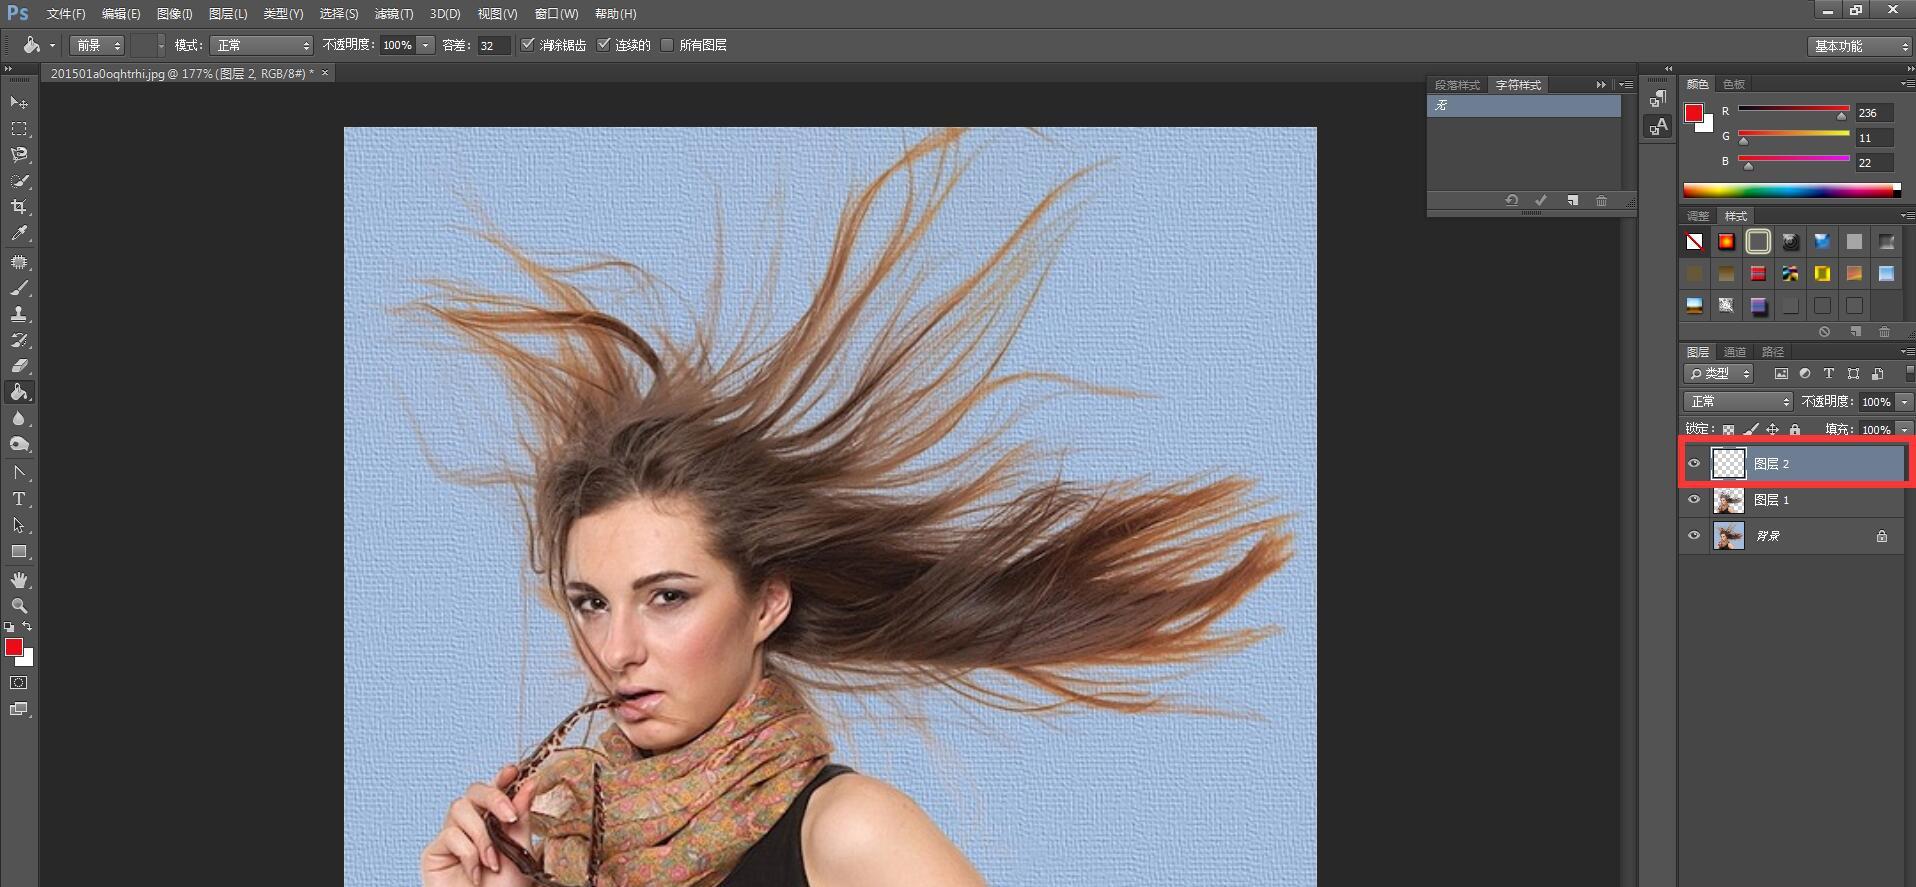Filter layers by pixel layer icon
The width and height of the screenshot is (1916, 887).
click(1781, 373)
